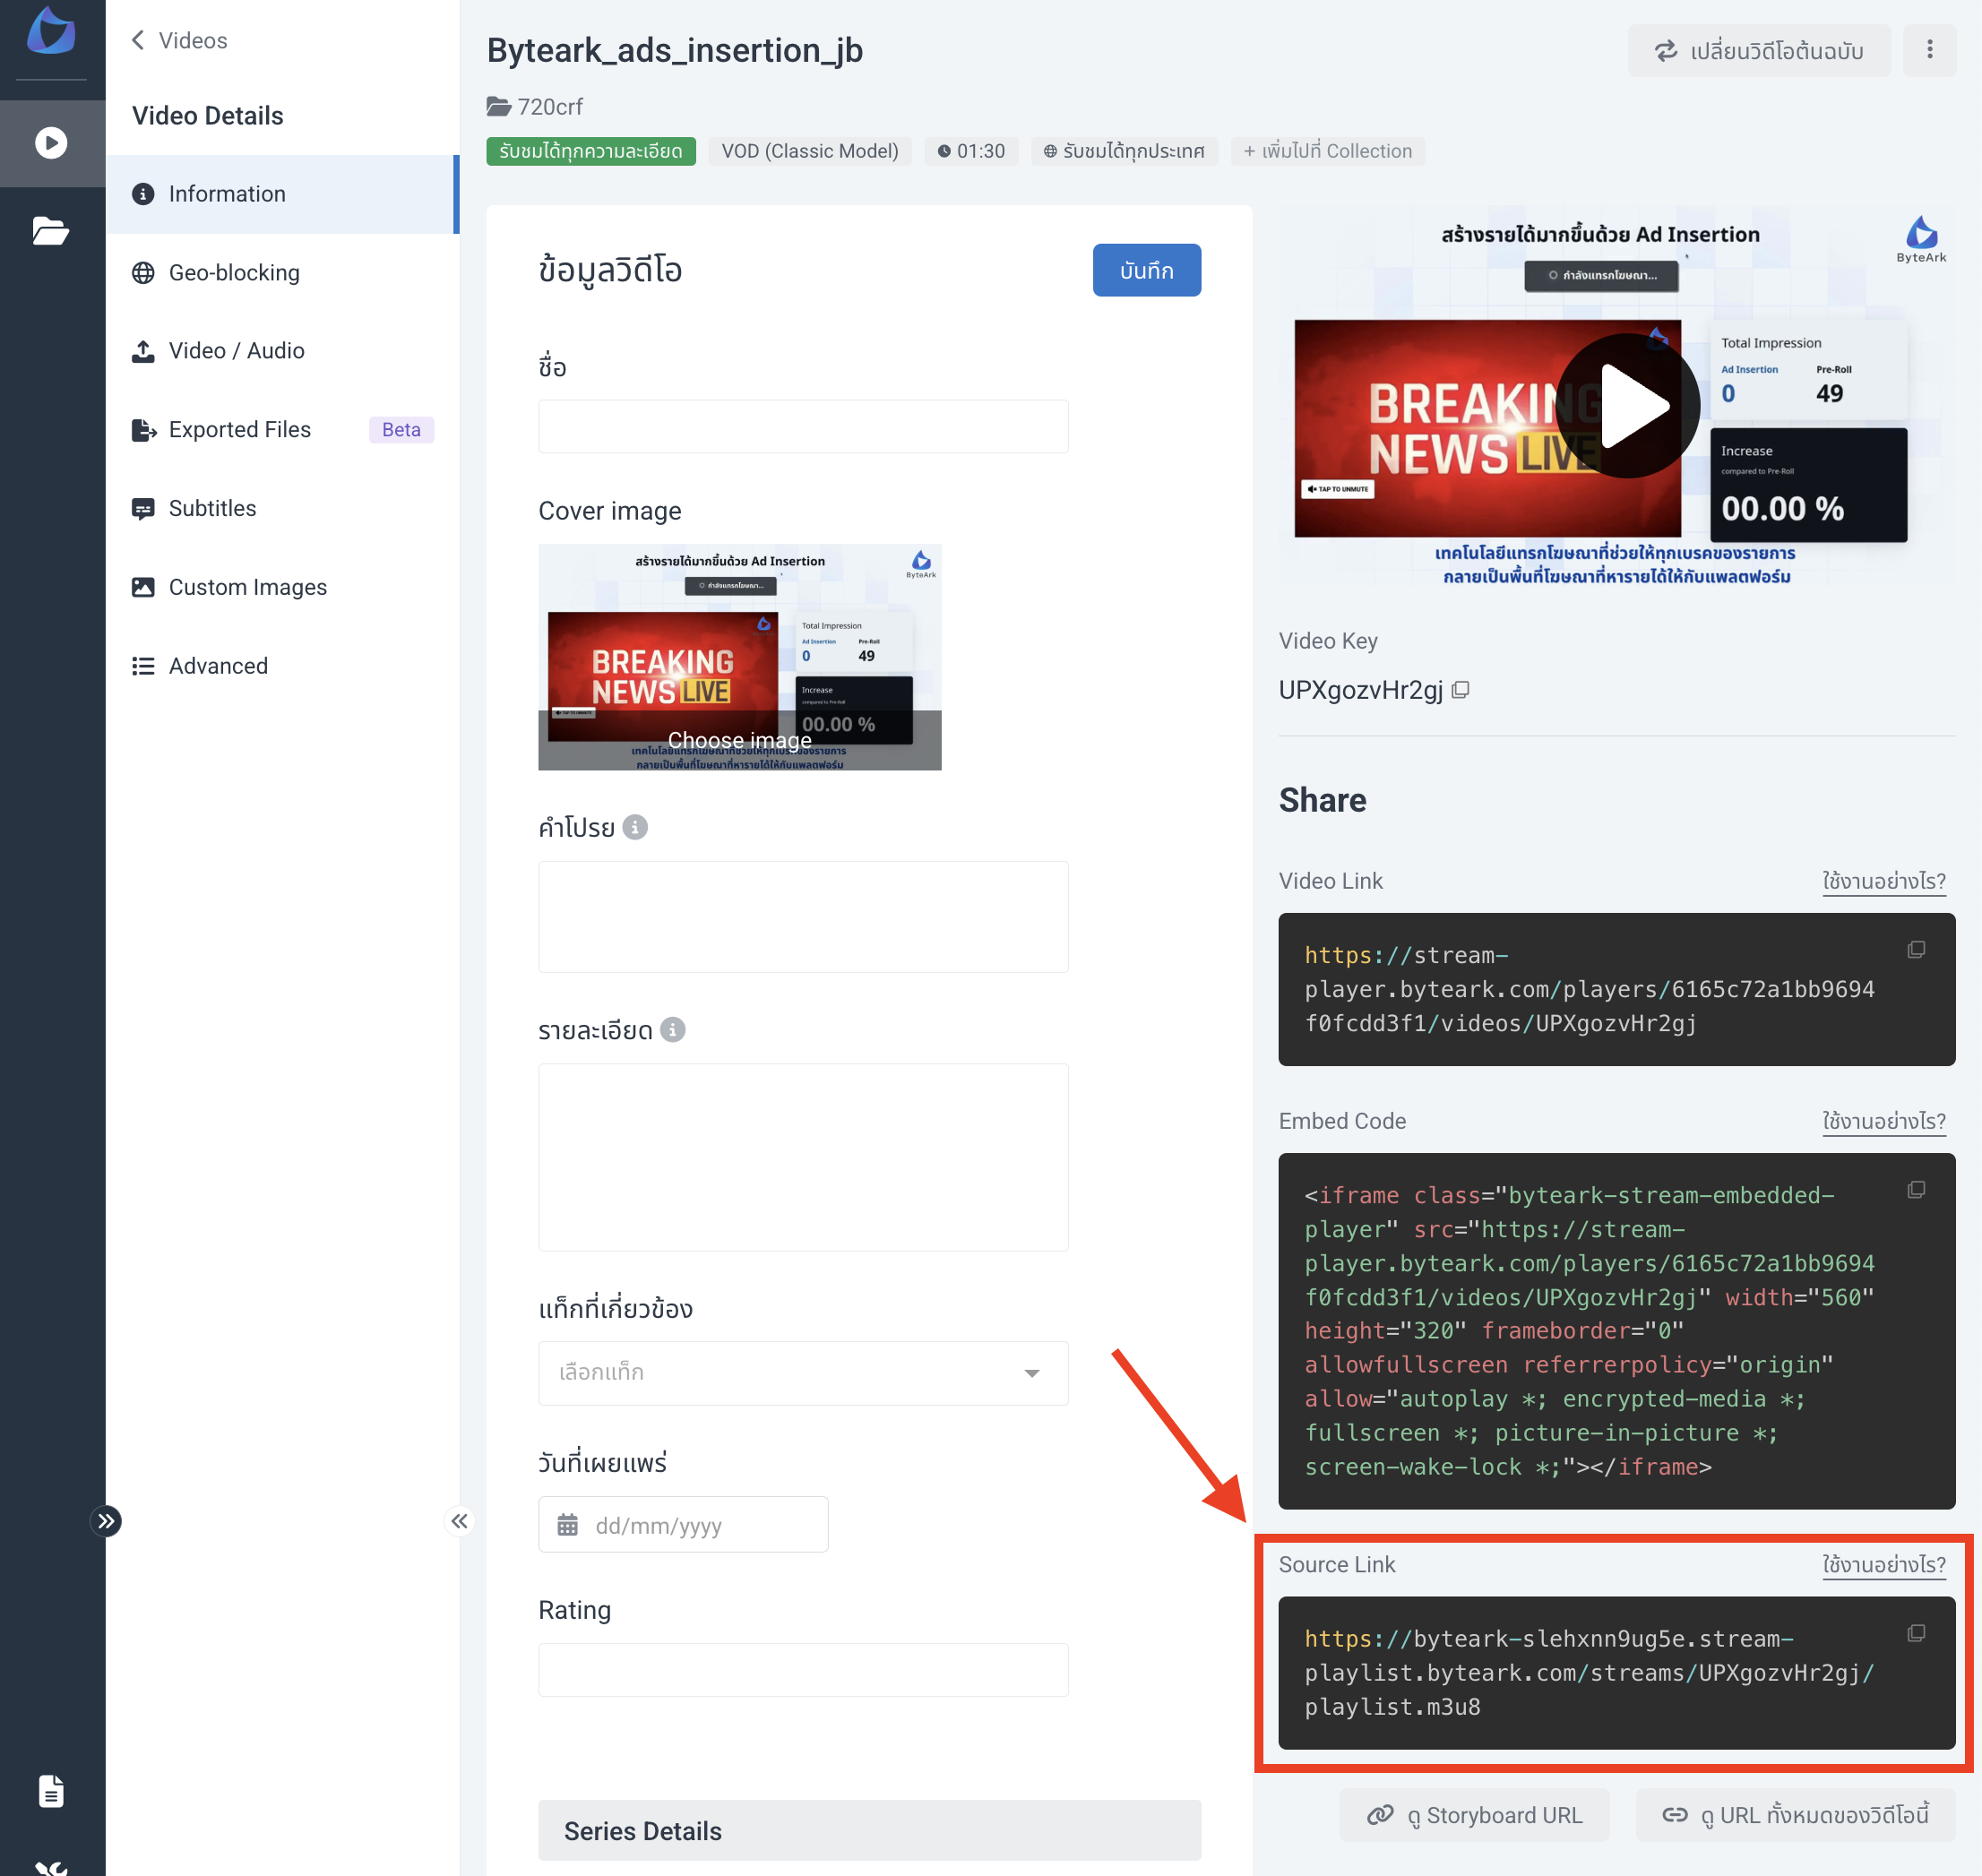Open the Videos section from the sidebar play icon
This screenshot has width=1982, height=1876.
point(51,143)
